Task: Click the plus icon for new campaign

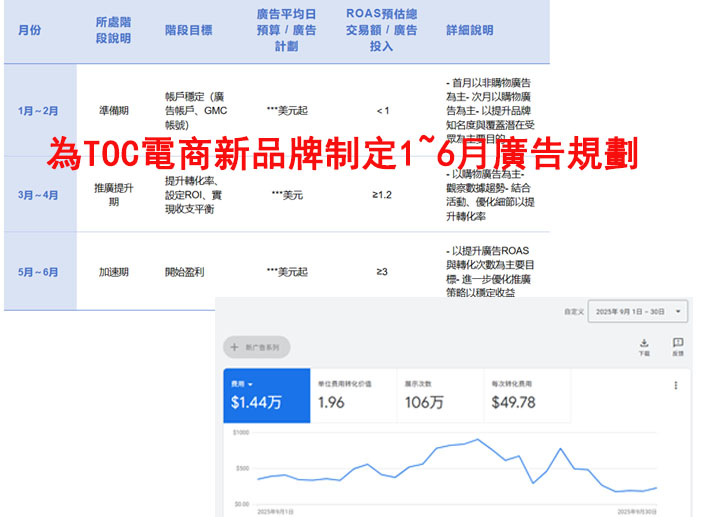Action: click(x=235, y=347)
